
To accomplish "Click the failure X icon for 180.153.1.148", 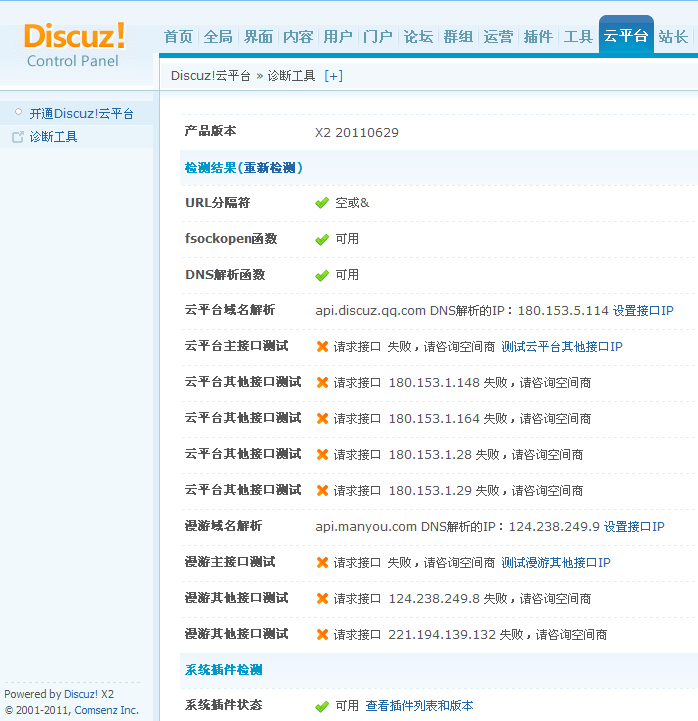I will 322,383.
